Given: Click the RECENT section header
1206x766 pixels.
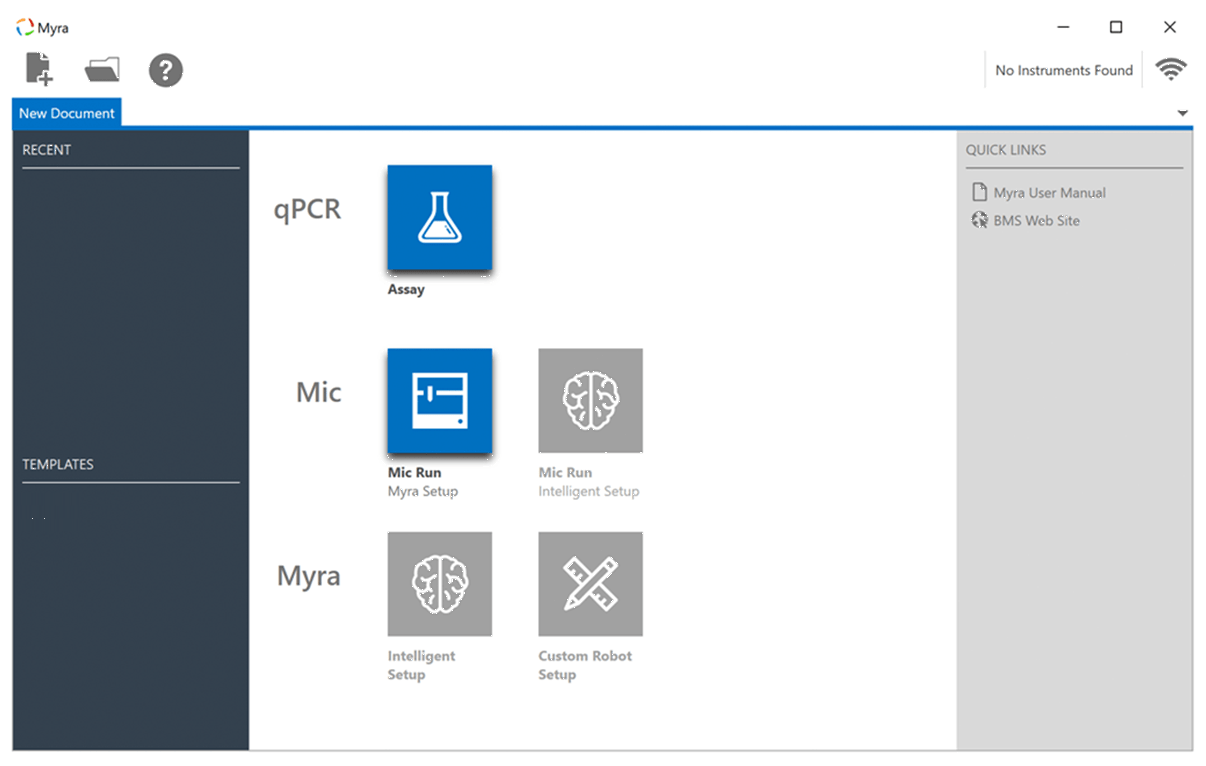Looking at the screenshot, I should click(47, 150).
